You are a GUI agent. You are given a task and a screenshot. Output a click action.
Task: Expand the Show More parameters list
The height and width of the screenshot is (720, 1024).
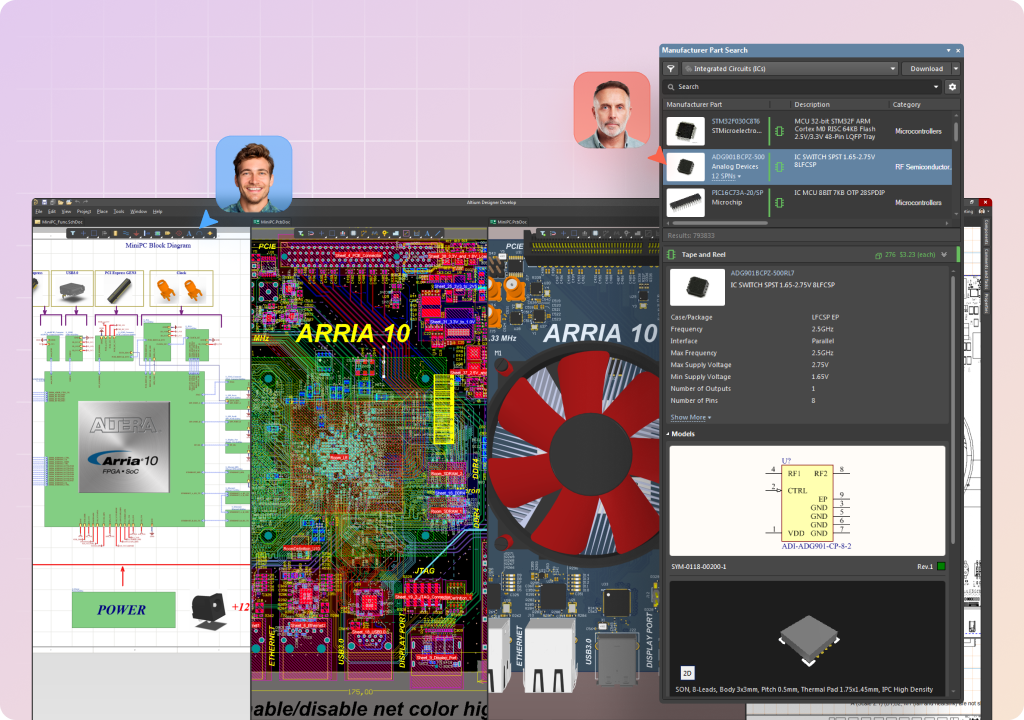point(691,417)
